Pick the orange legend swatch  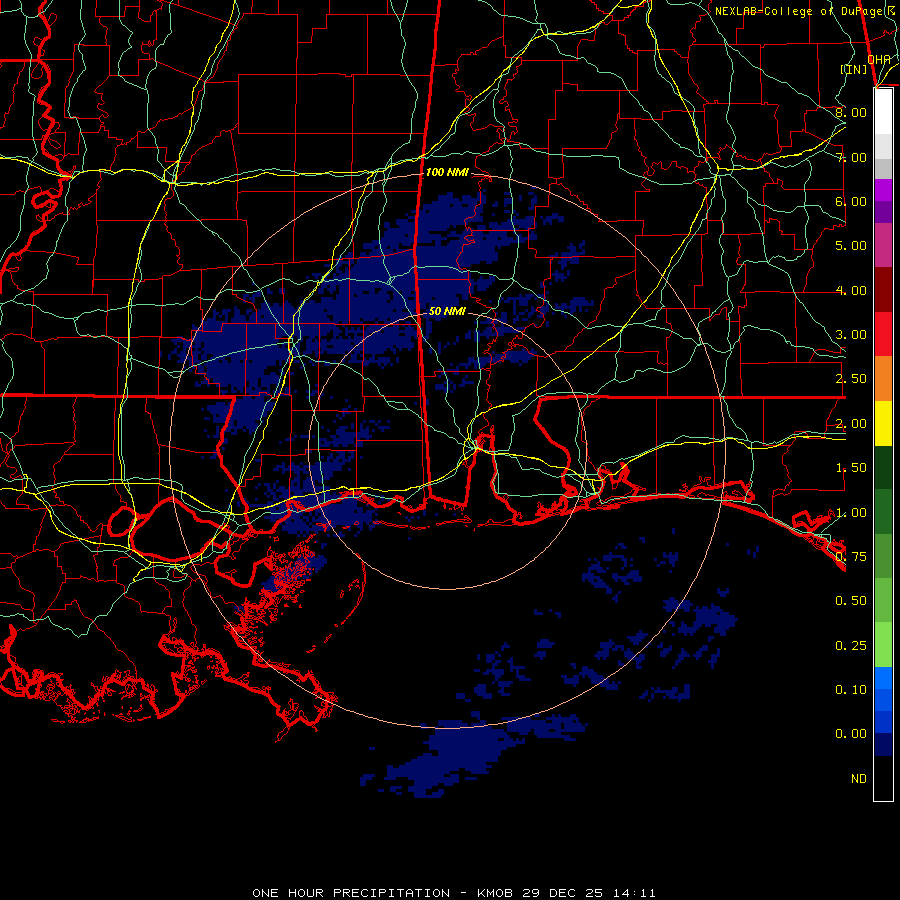pos(883,379)
